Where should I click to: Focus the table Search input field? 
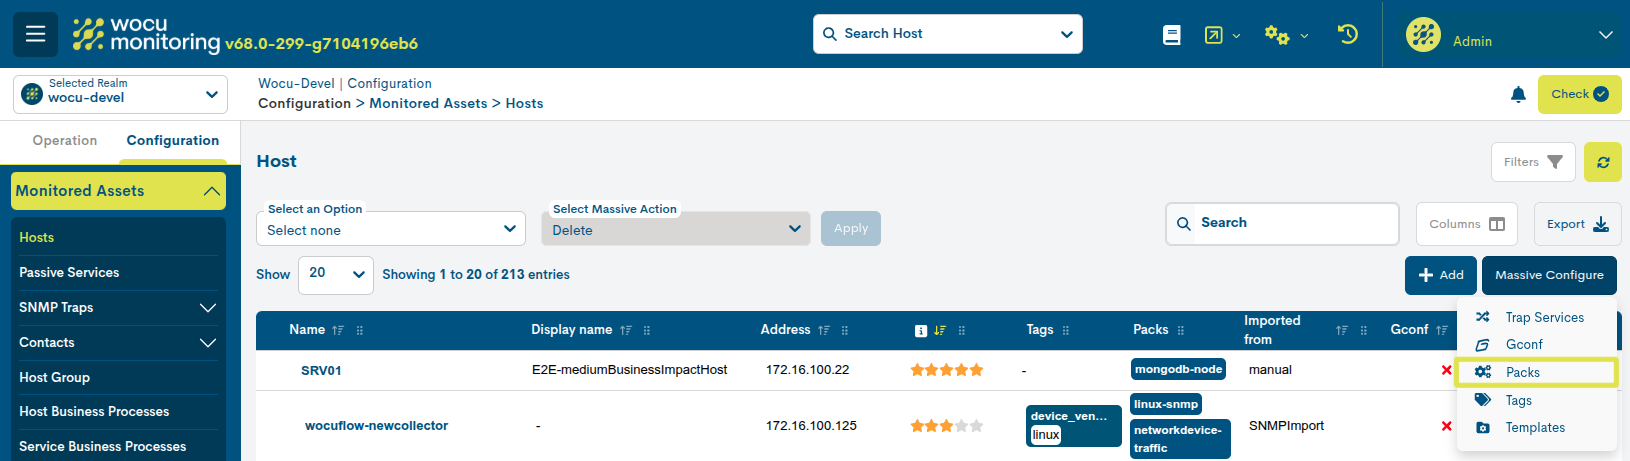(x=1282, y=224)
